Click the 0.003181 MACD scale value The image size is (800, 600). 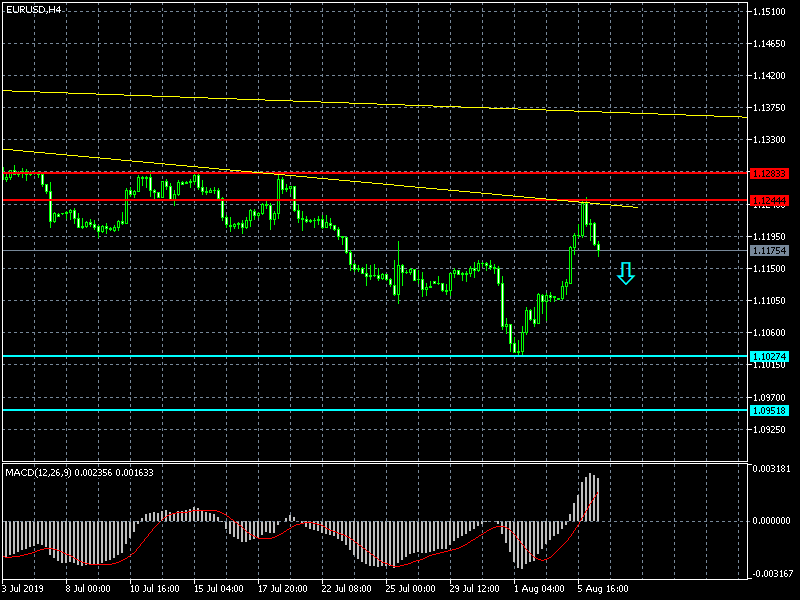point(771,468)
